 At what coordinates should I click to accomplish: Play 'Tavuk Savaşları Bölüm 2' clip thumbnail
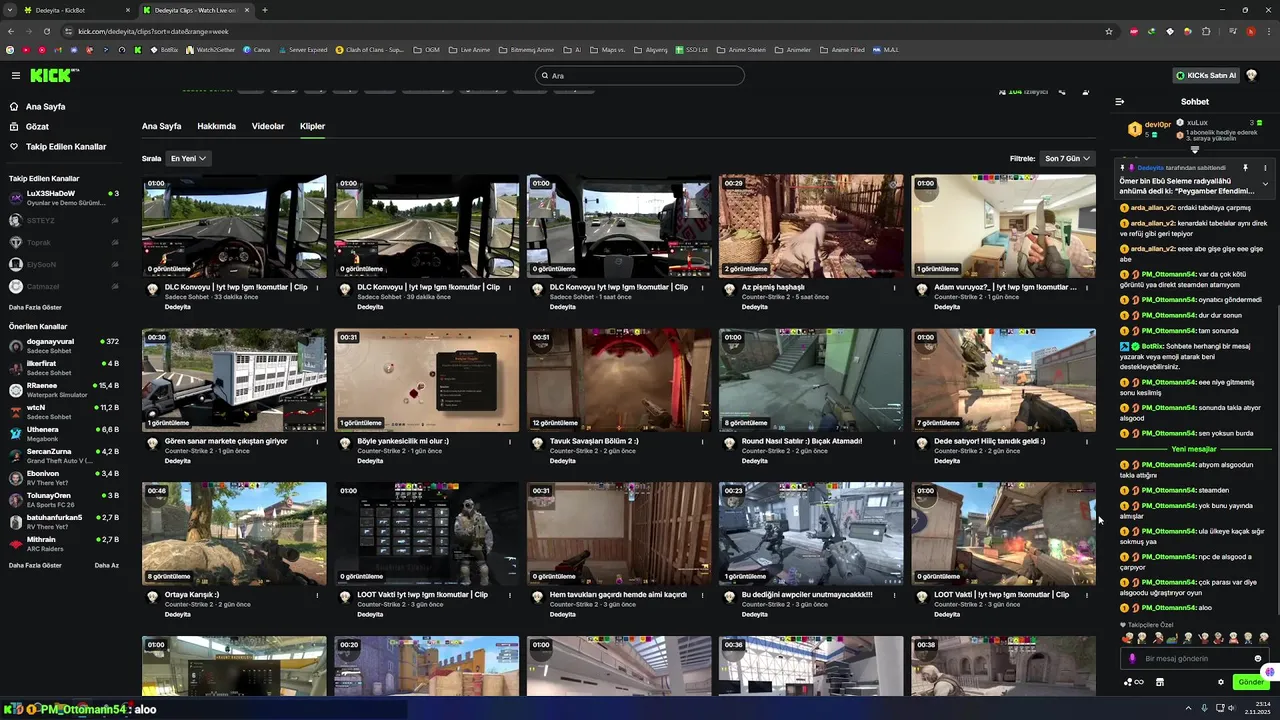coord(619,380)
